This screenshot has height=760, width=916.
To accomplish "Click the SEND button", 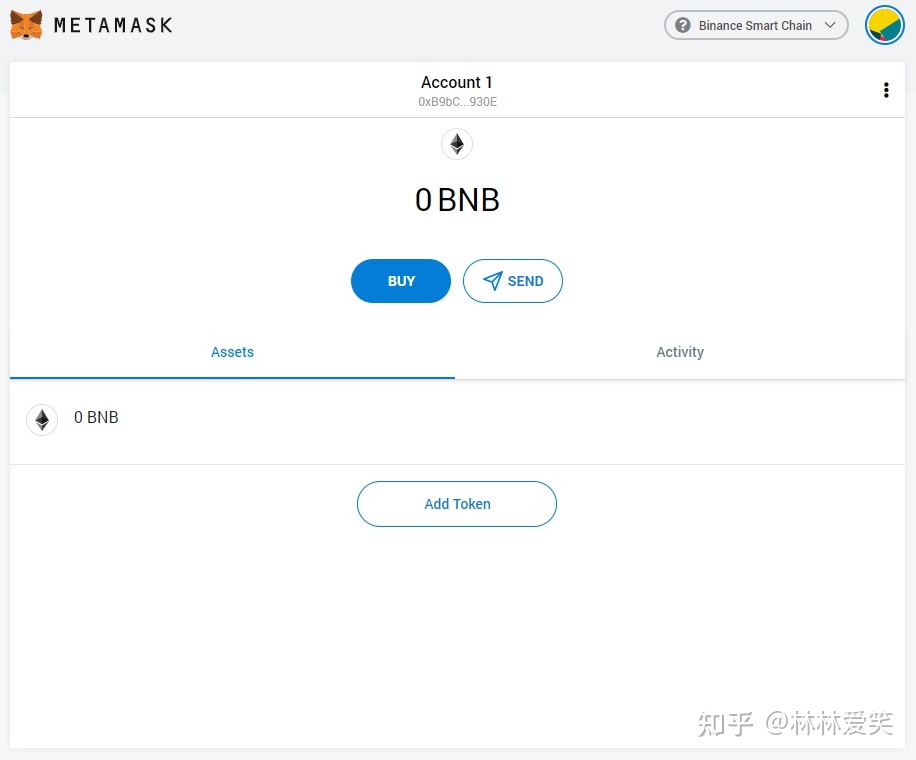I will pos(513,281).
